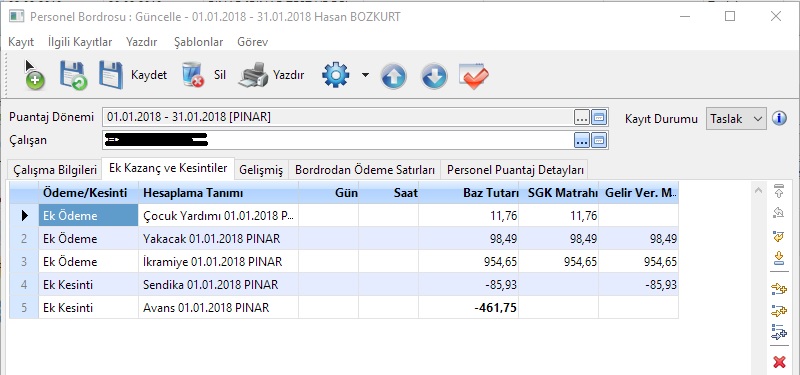Click the new record icon with green plus
The image size is (800, 375).
click(x=35, y=76)
